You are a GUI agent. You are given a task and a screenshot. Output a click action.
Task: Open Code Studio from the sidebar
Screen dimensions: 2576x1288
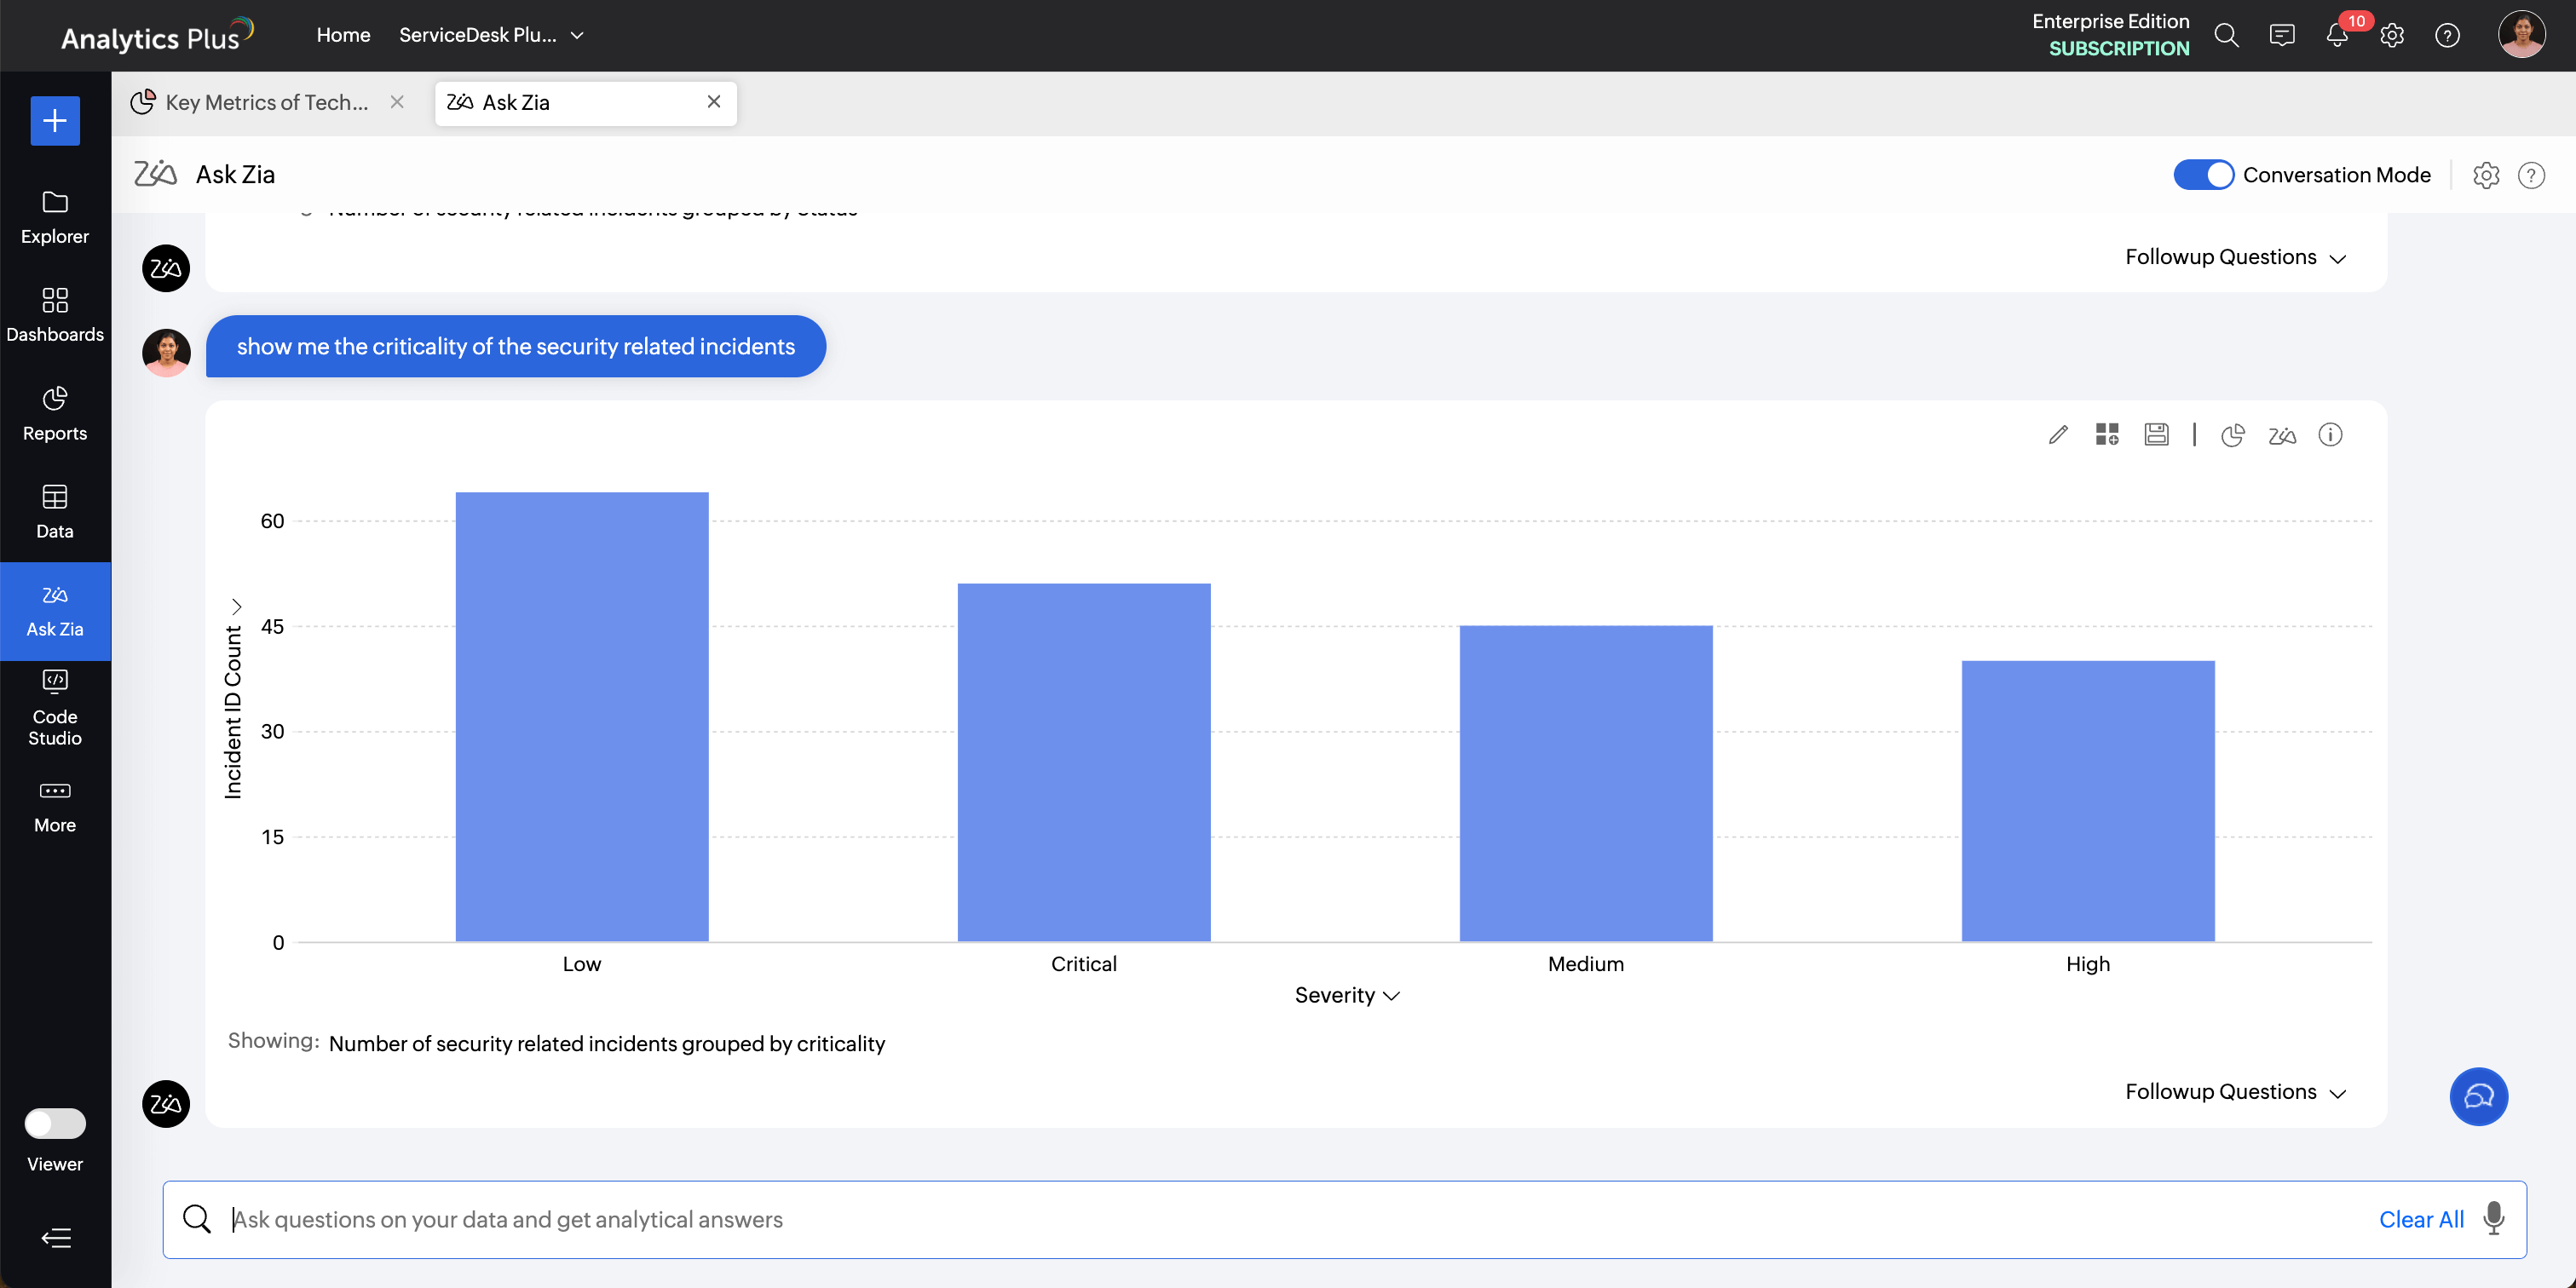[55, 708]
